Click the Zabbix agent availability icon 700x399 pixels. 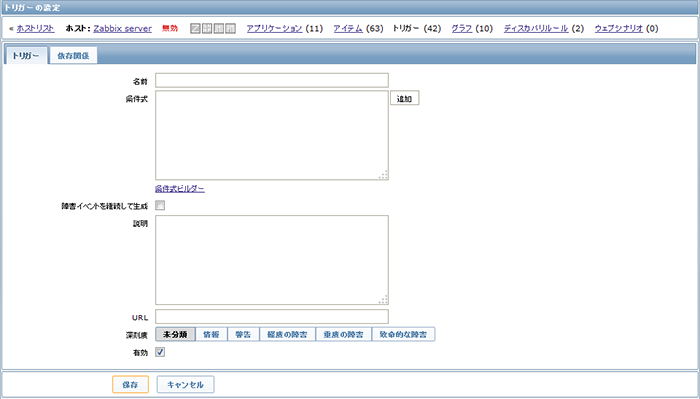[195, 29]
